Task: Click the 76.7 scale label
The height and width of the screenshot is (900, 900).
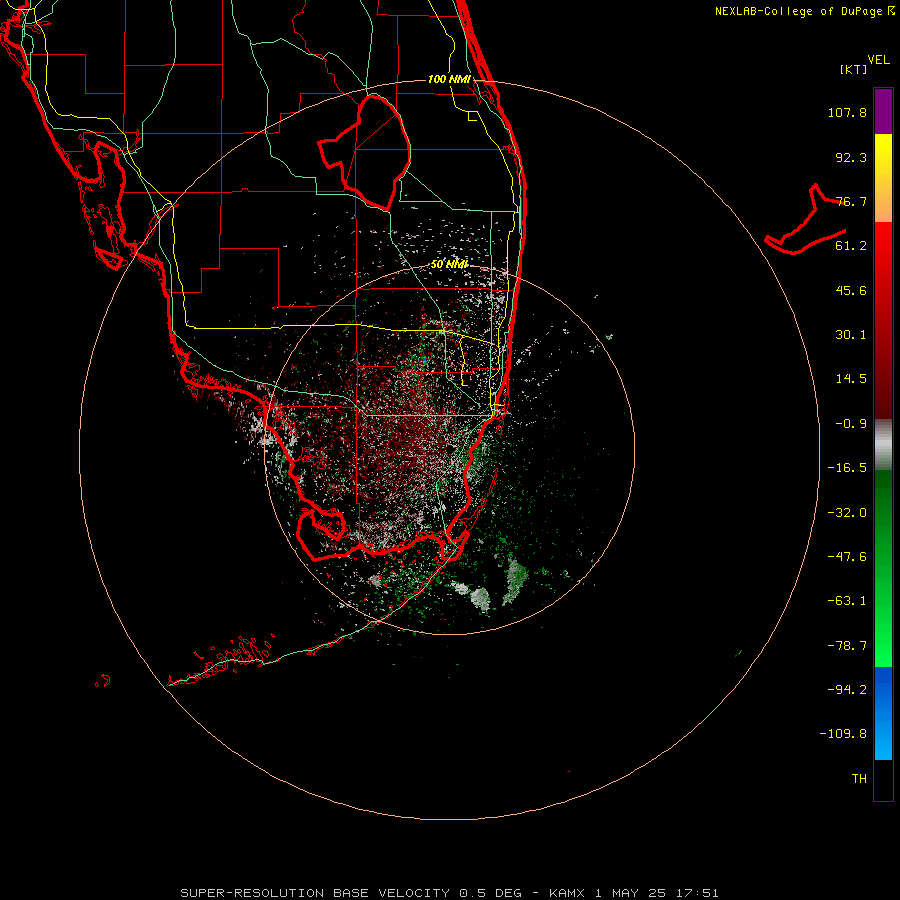Action: tap(851, 201)
